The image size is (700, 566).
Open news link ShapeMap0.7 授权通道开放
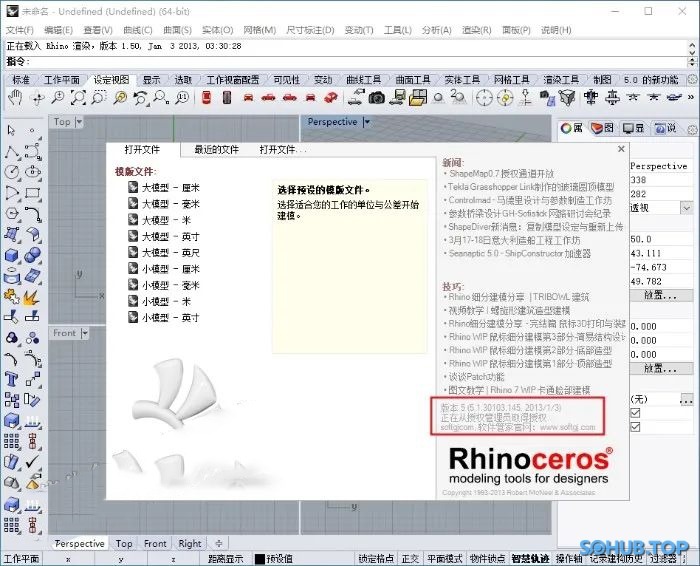501,174
